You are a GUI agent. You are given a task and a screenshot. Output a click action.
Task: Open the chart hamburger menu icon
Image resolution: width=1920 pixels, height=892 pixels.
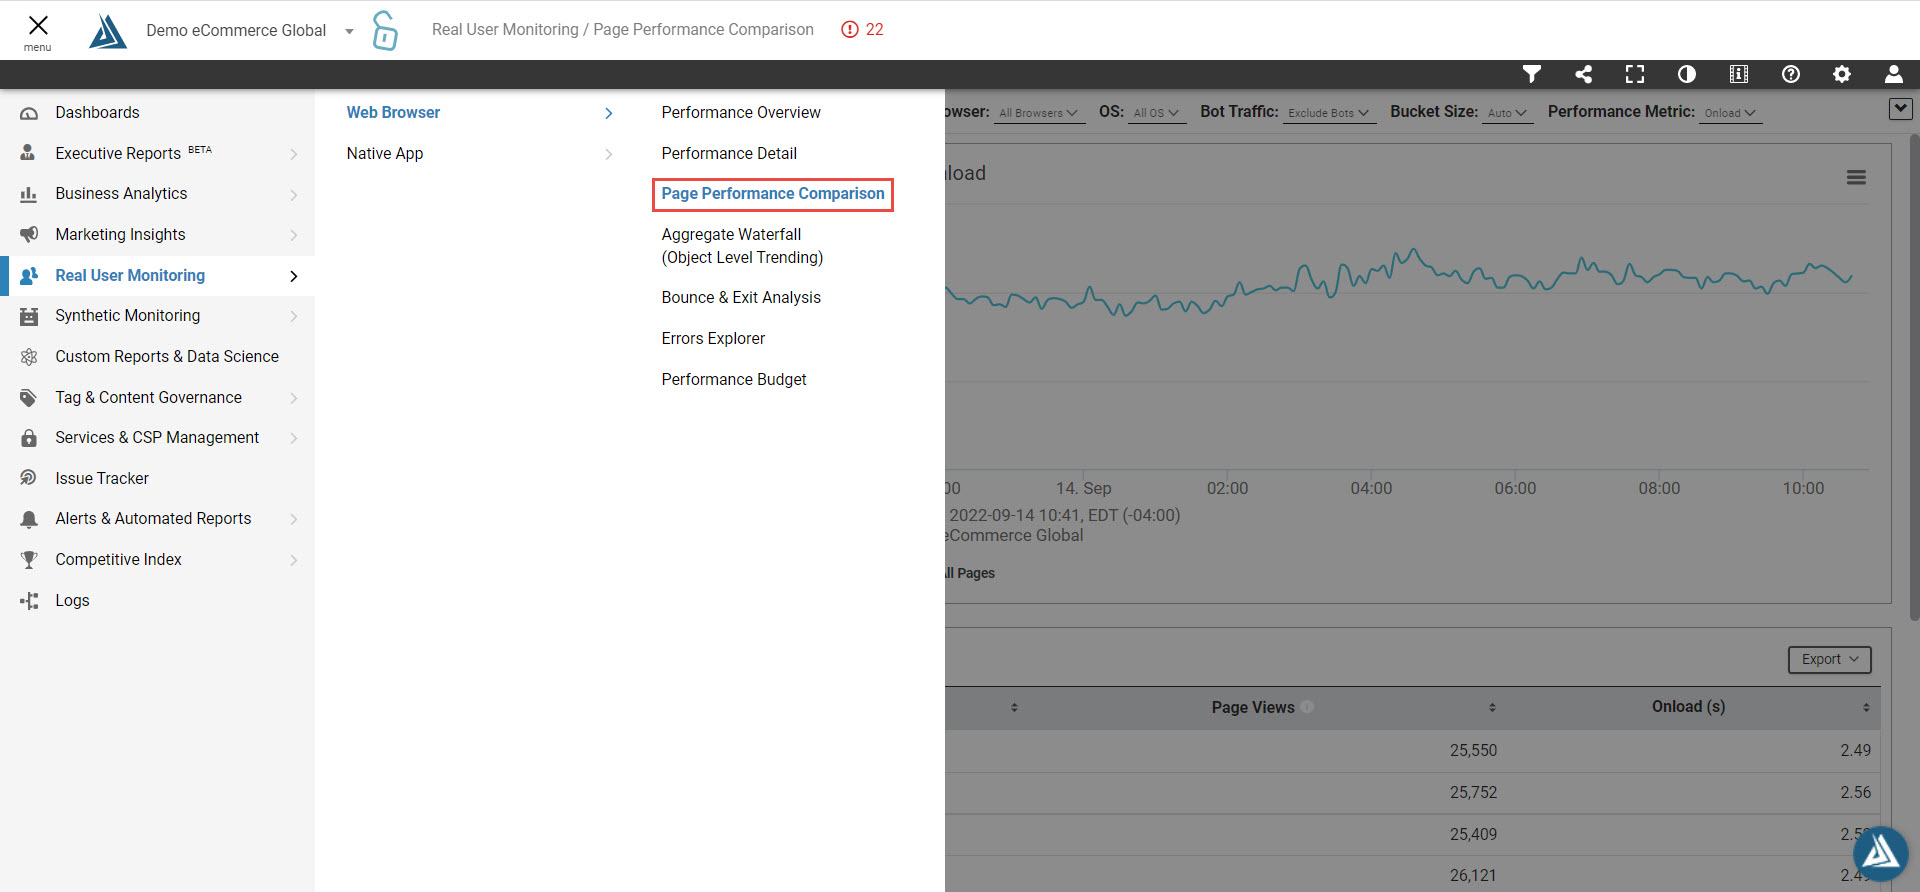1856,177
